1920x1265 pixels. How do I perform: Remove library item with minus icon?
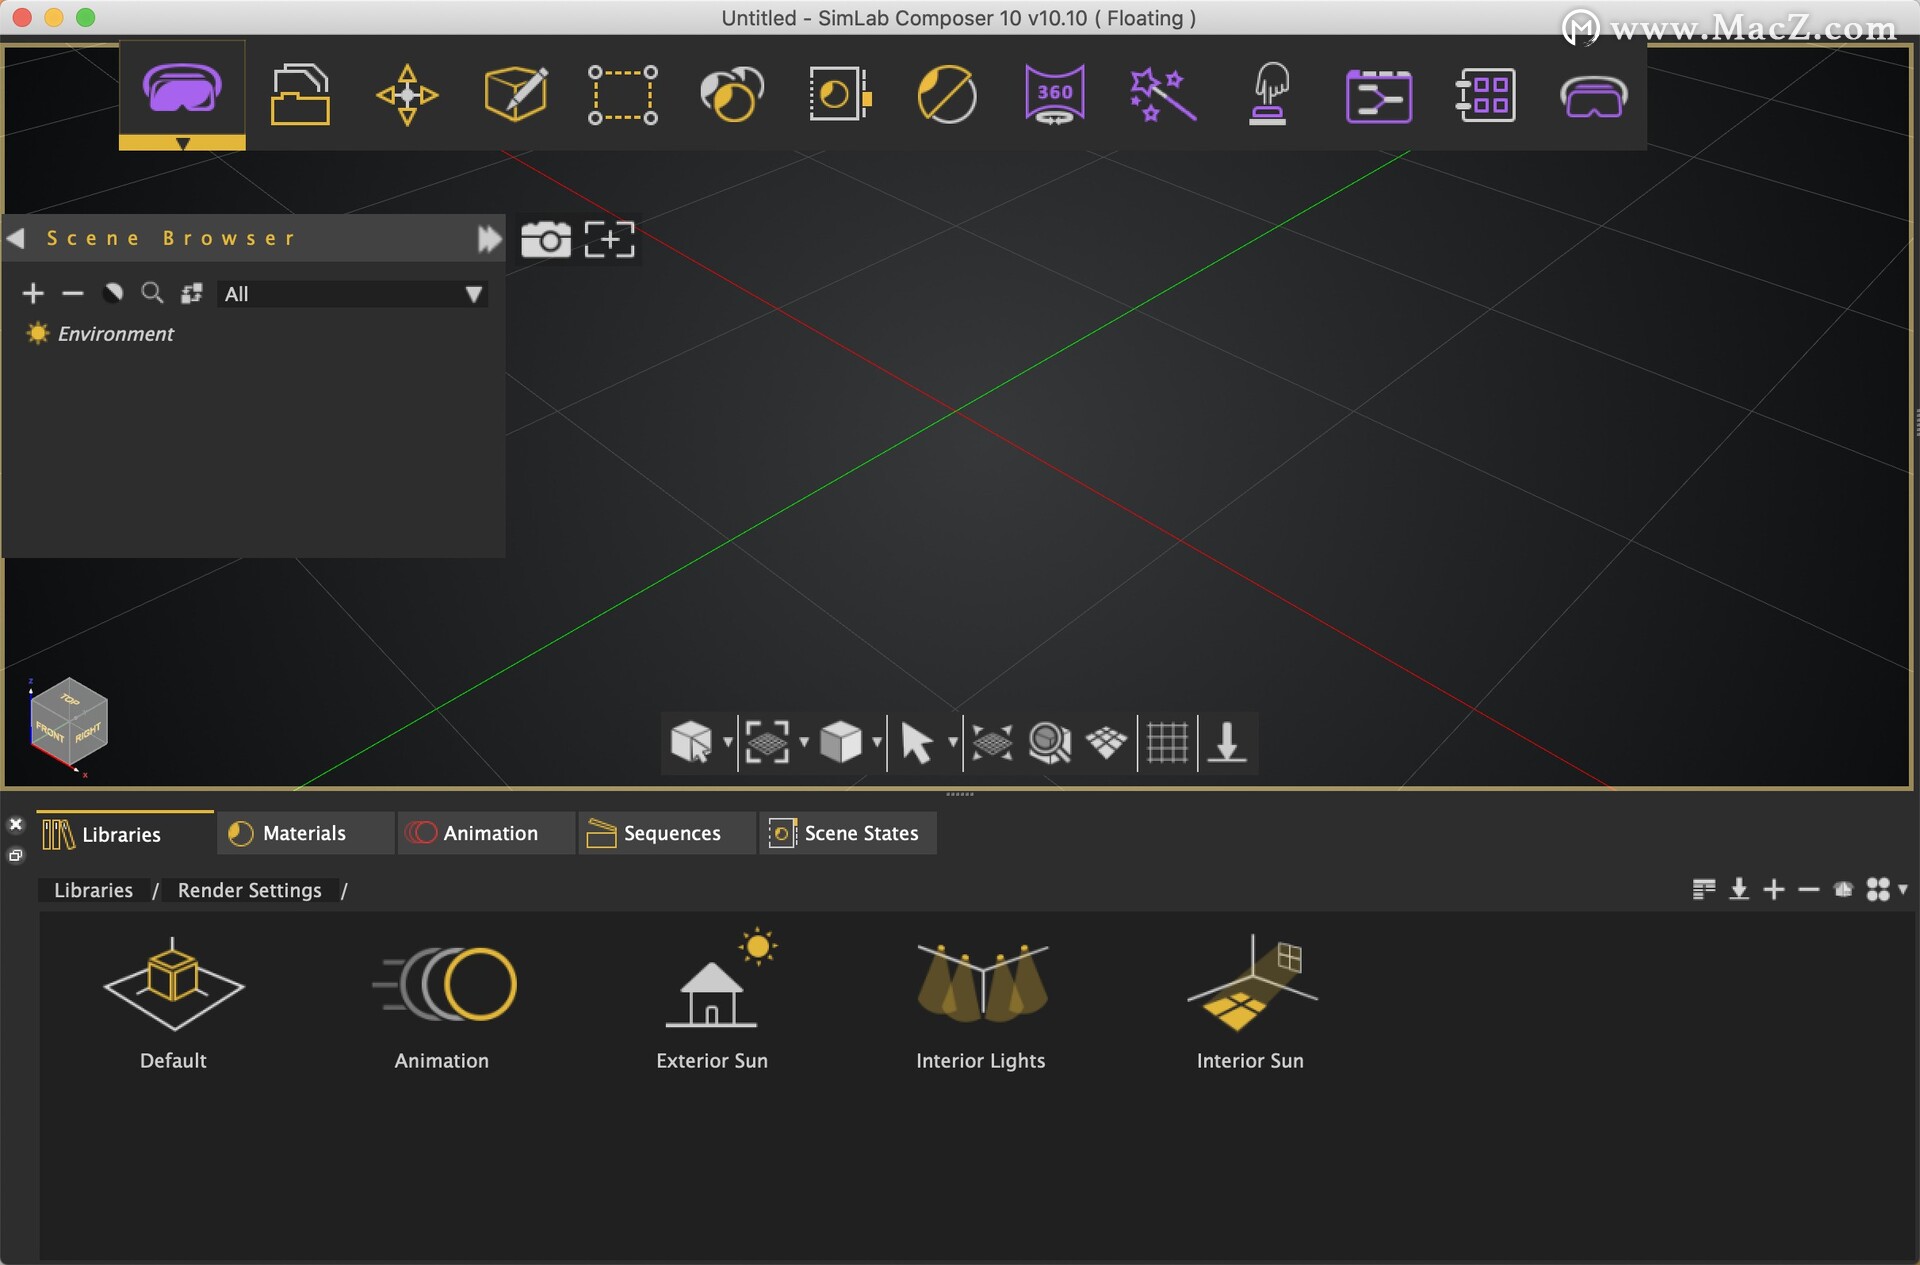[1808, 889]
